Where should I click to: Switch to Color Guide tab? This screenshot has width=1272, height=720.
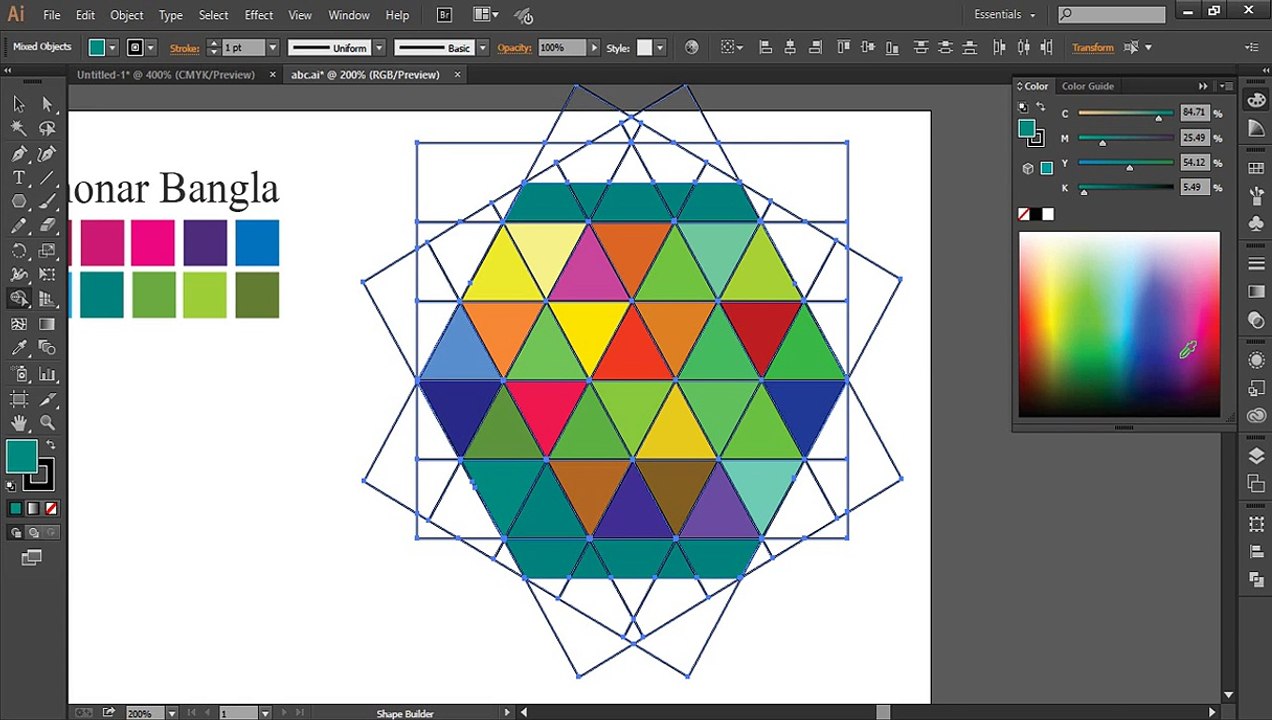[1087, 86]
